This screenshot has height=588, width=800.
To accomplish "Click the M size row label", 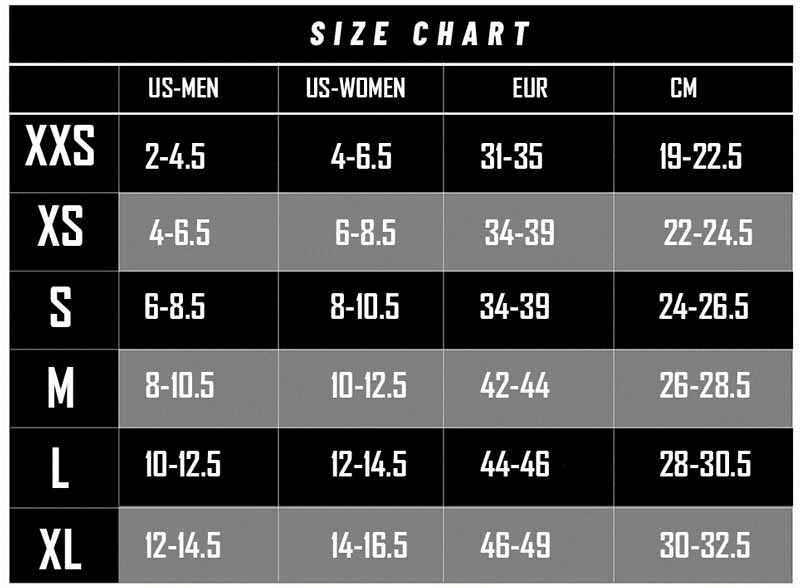I will pyautogui.click(x=60, y=387).
